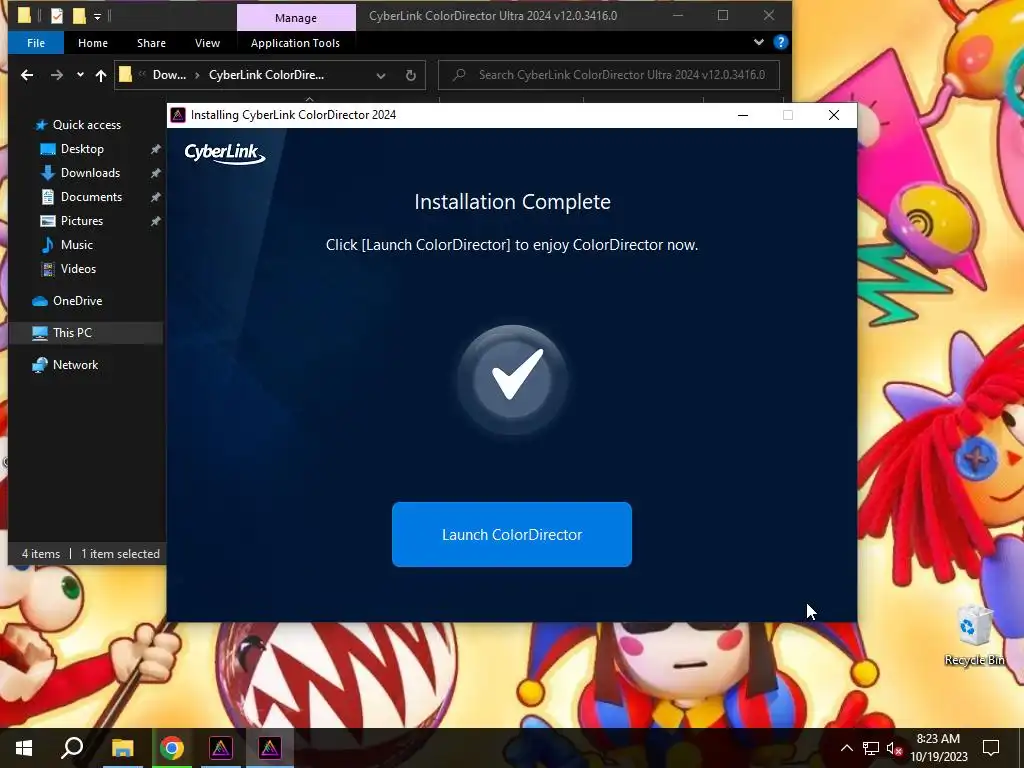The height and width of the screenshot is (768, 1024).
Task: Click New folder quick access icon
Action: (79, 16)
